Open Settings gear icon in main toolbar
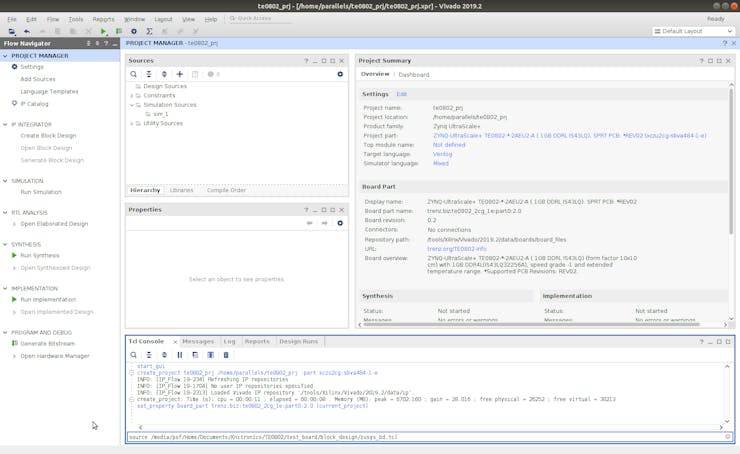The width and height of the screenshot is (740, 454). coord(134,31)
